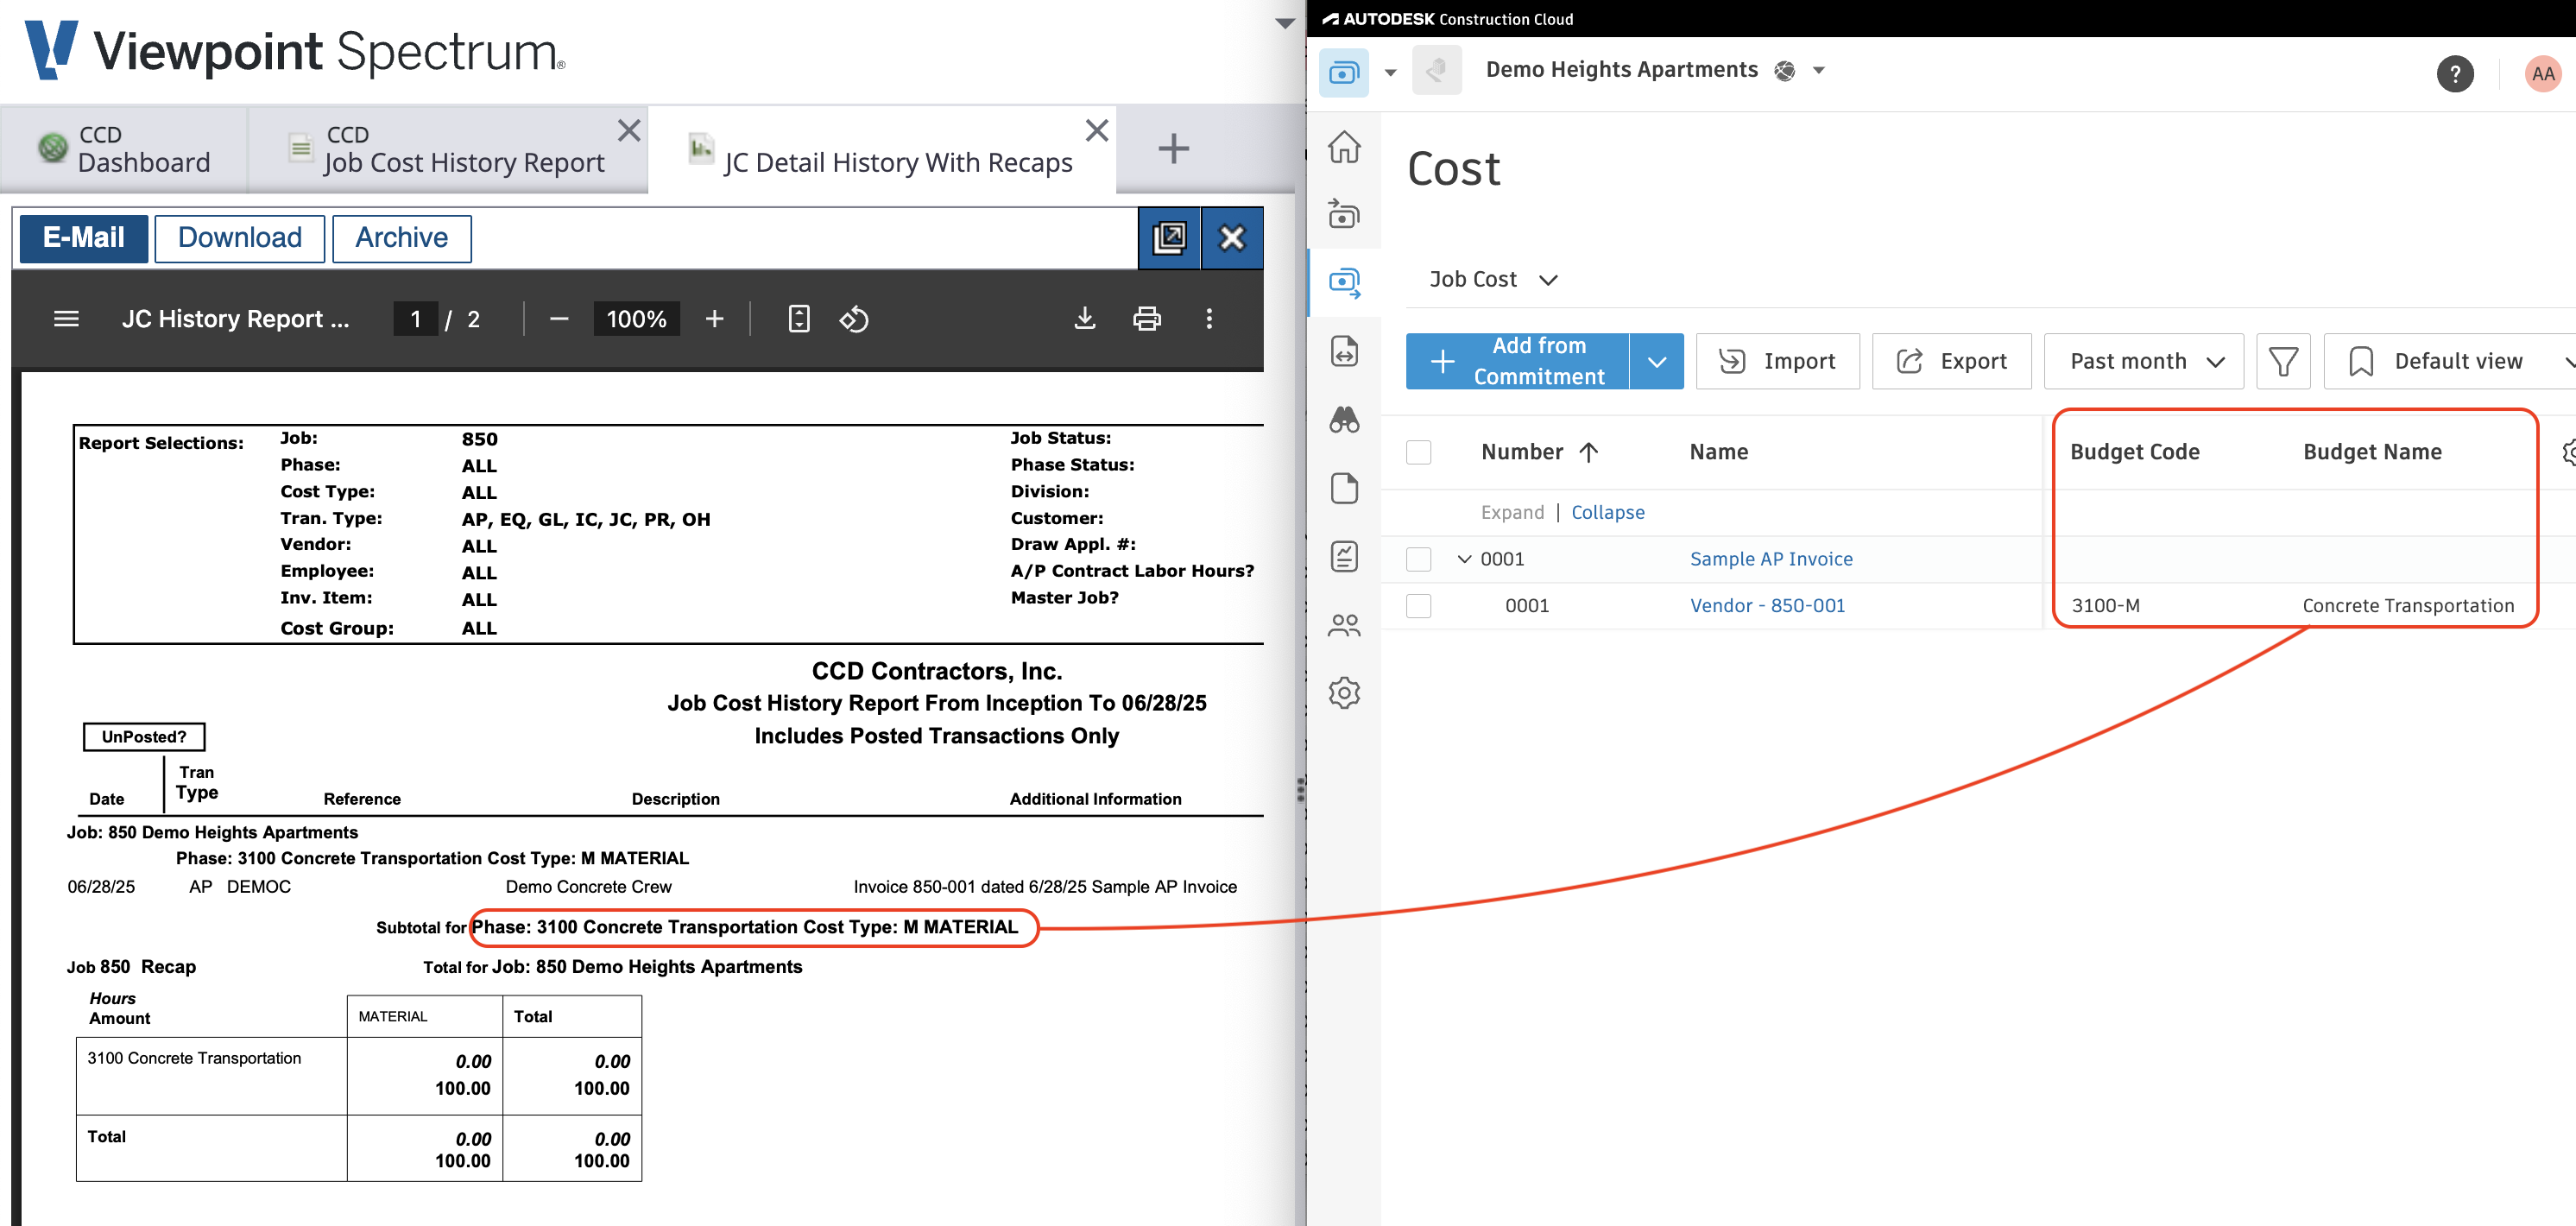Collapse the 0001 Sample AP Invoice row
This screenshot has height=1226, width=2576.
tap(1464, 559)
